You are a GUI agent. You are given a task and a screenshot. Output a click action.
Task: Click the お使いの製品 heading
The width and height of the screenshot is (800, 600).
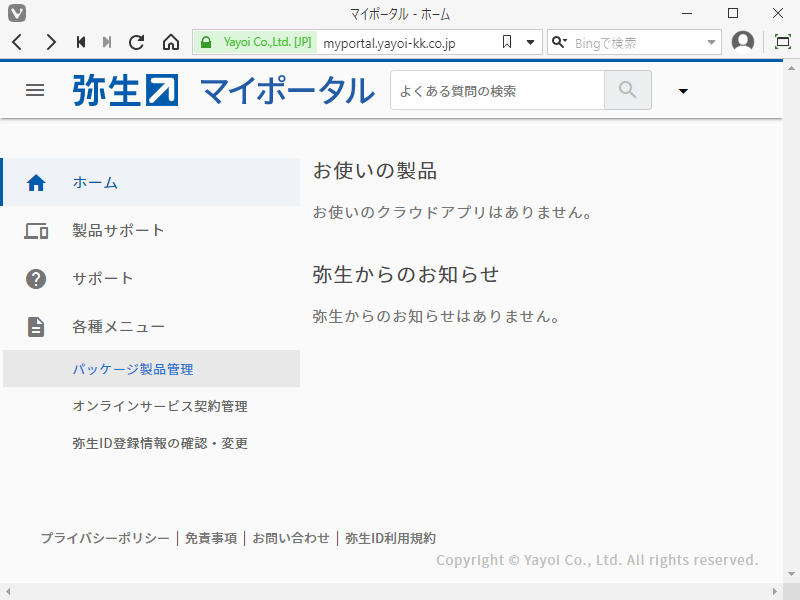point(375,170)
